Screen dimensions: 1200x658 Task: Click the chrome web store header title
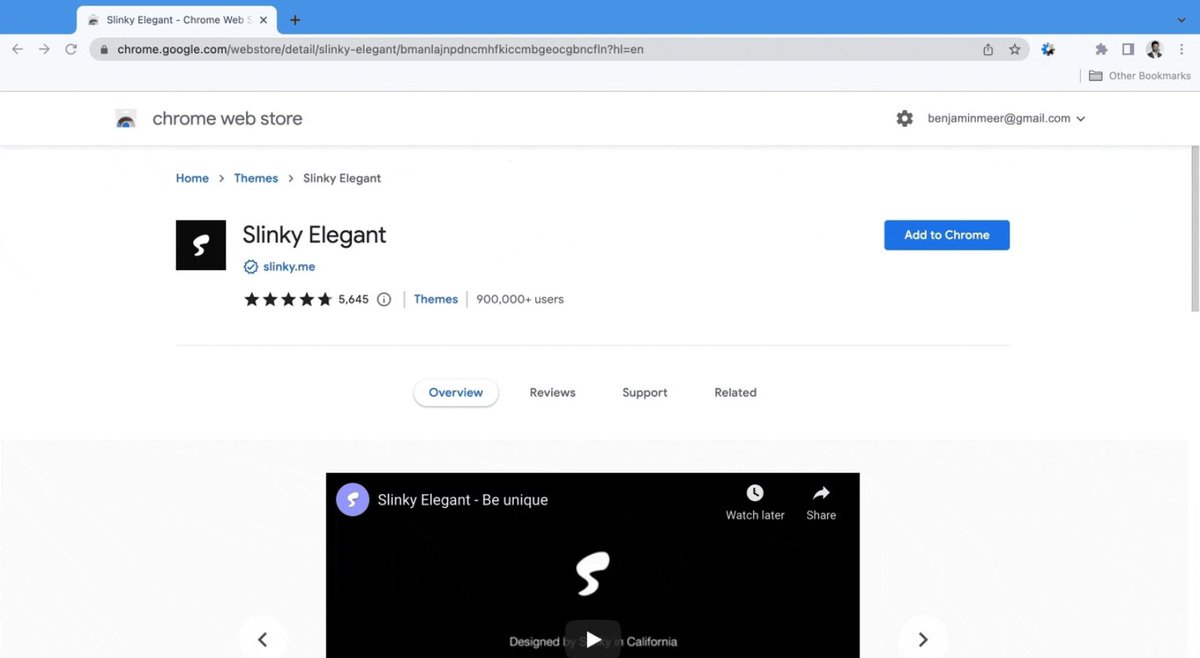pyautogui.click(x=227, y=118)
